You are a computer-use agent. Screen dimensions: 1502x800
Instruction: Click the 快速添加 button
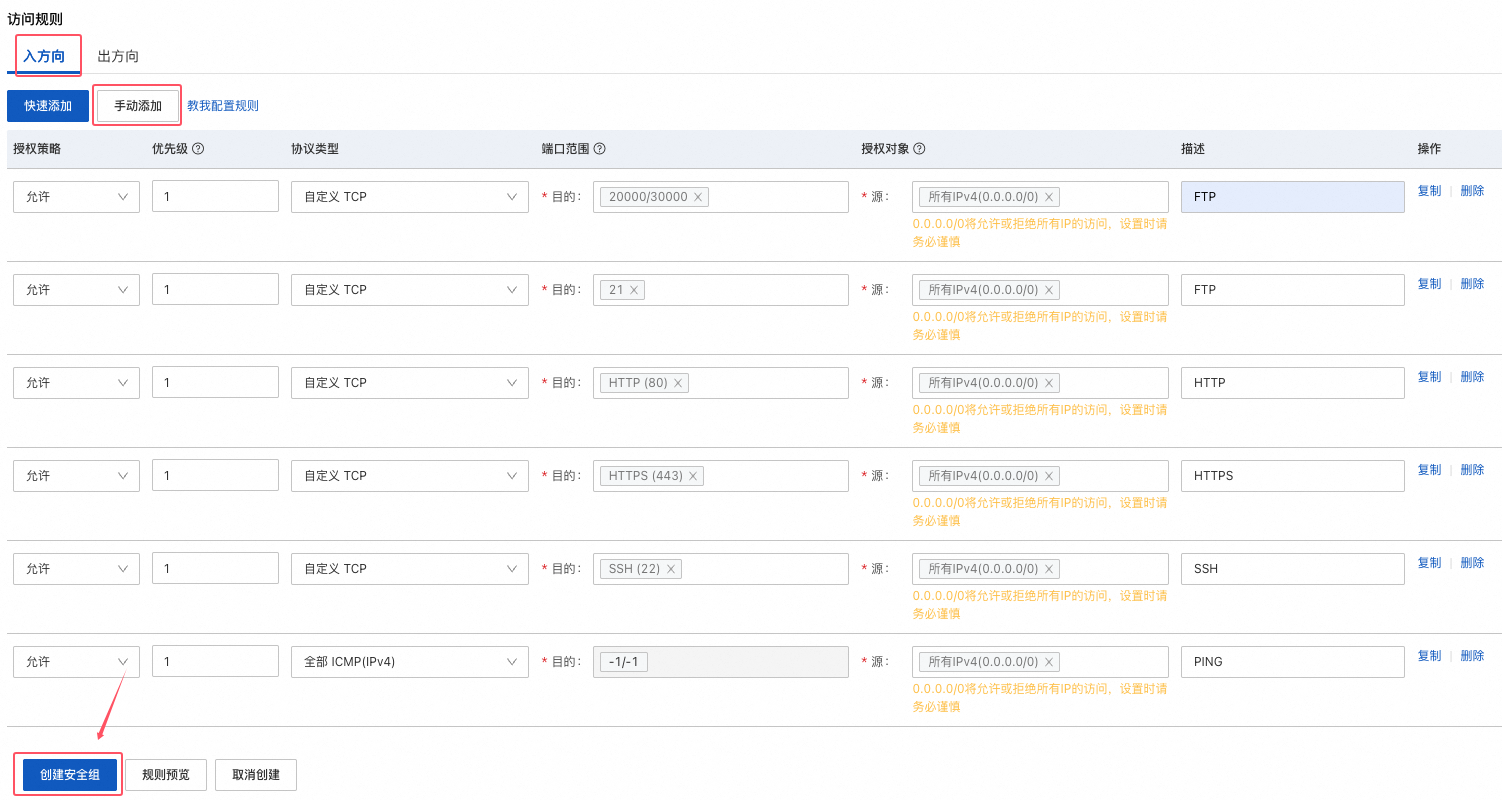tap(48, 106)
